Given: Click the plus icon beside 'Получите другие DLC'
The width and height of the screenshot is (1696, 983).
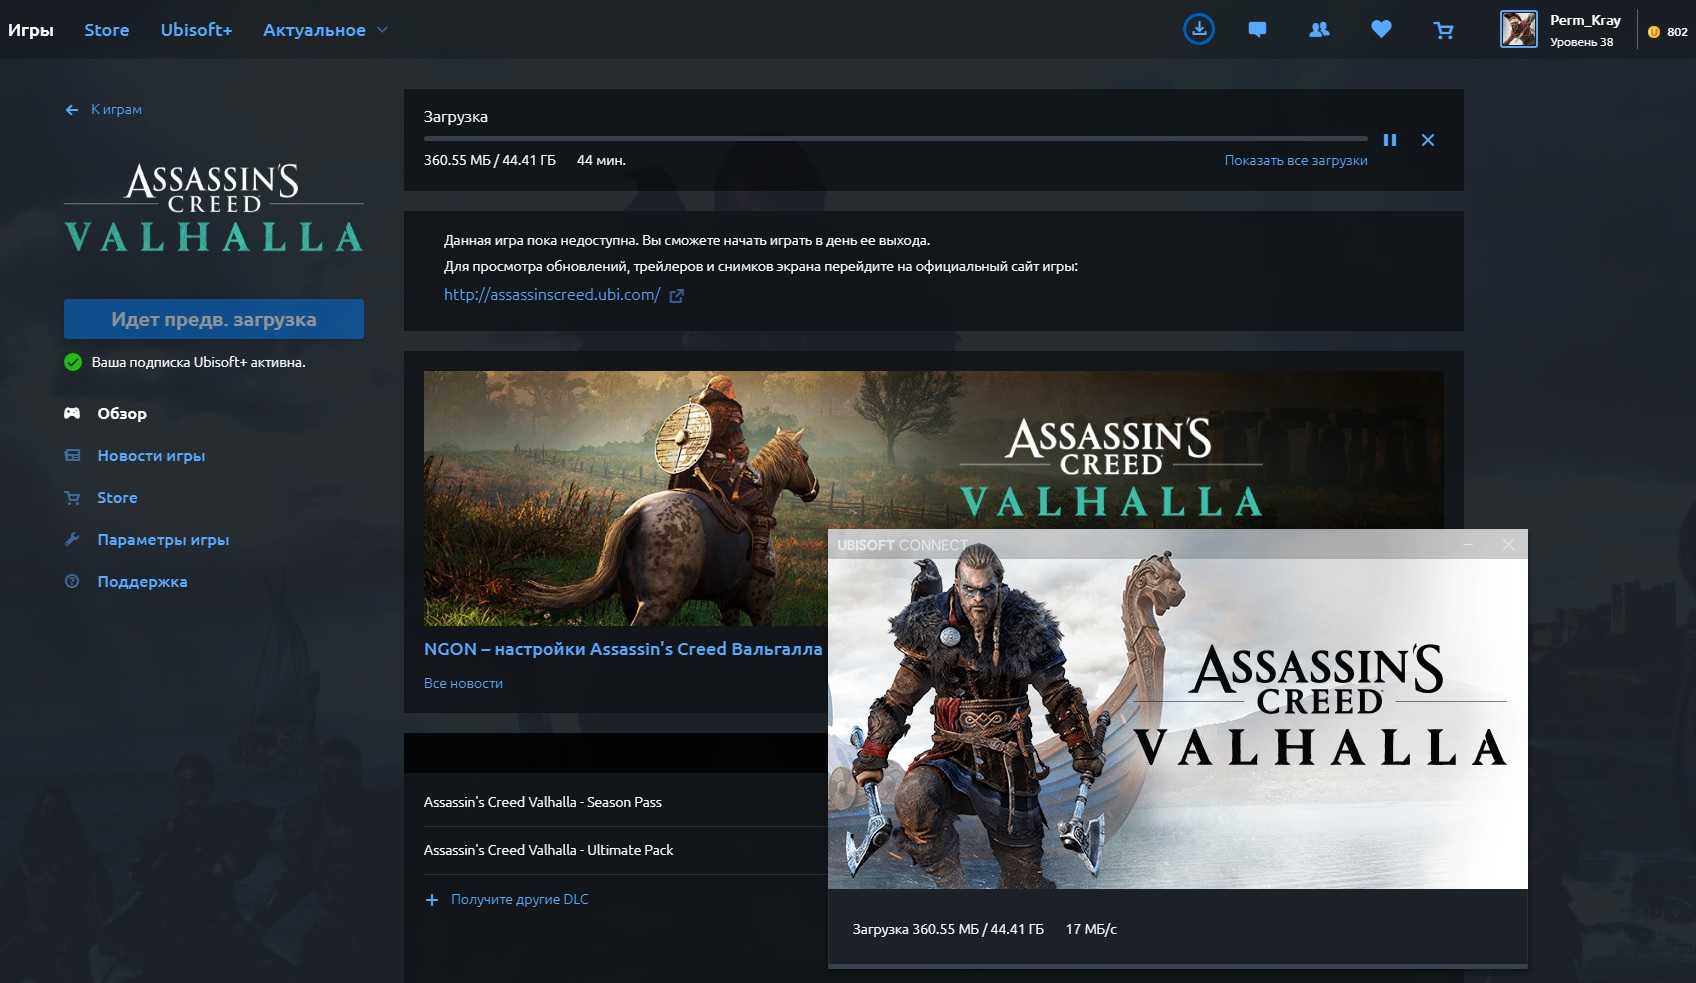Looking at the screenshot, I should [x=432, y=900].
